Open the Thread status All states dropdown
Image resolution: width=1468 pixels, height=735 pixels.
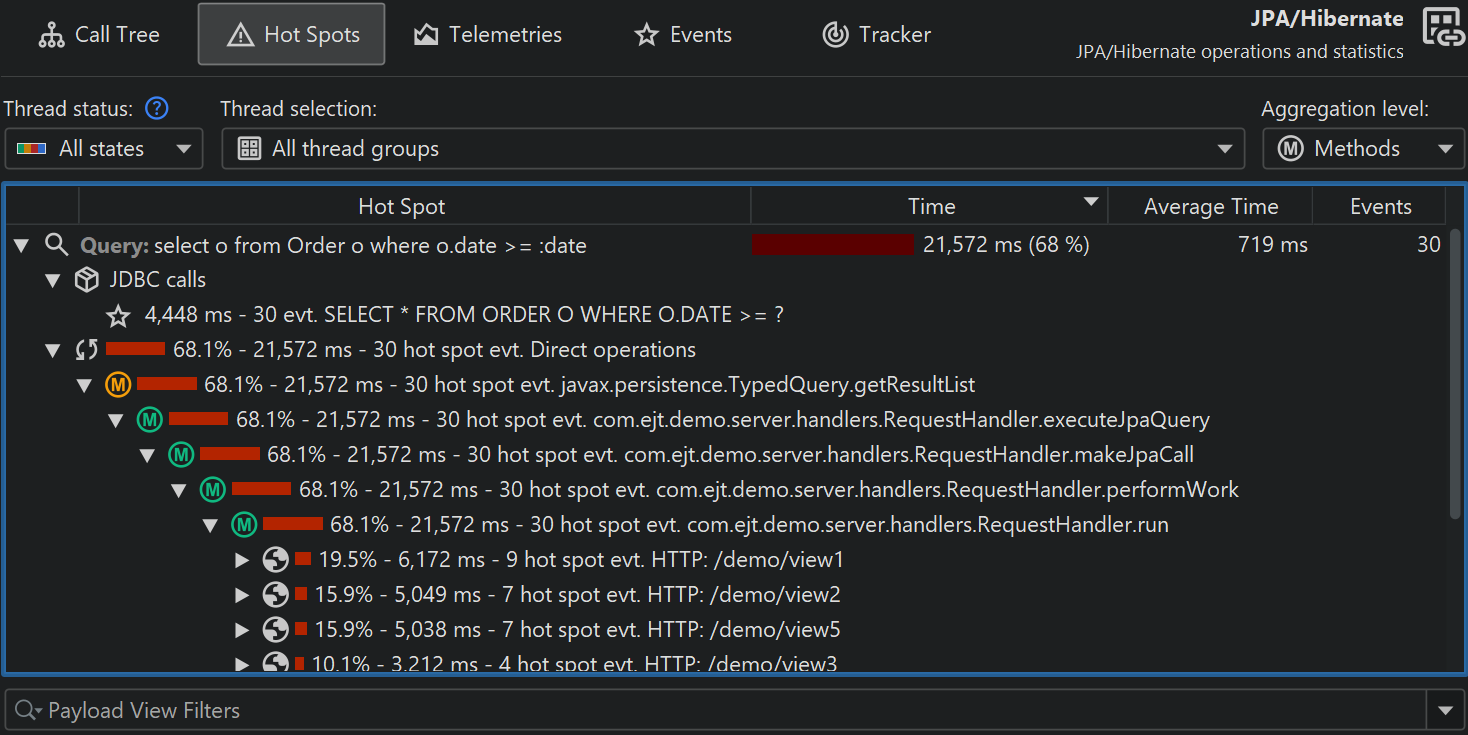point(103,149)
